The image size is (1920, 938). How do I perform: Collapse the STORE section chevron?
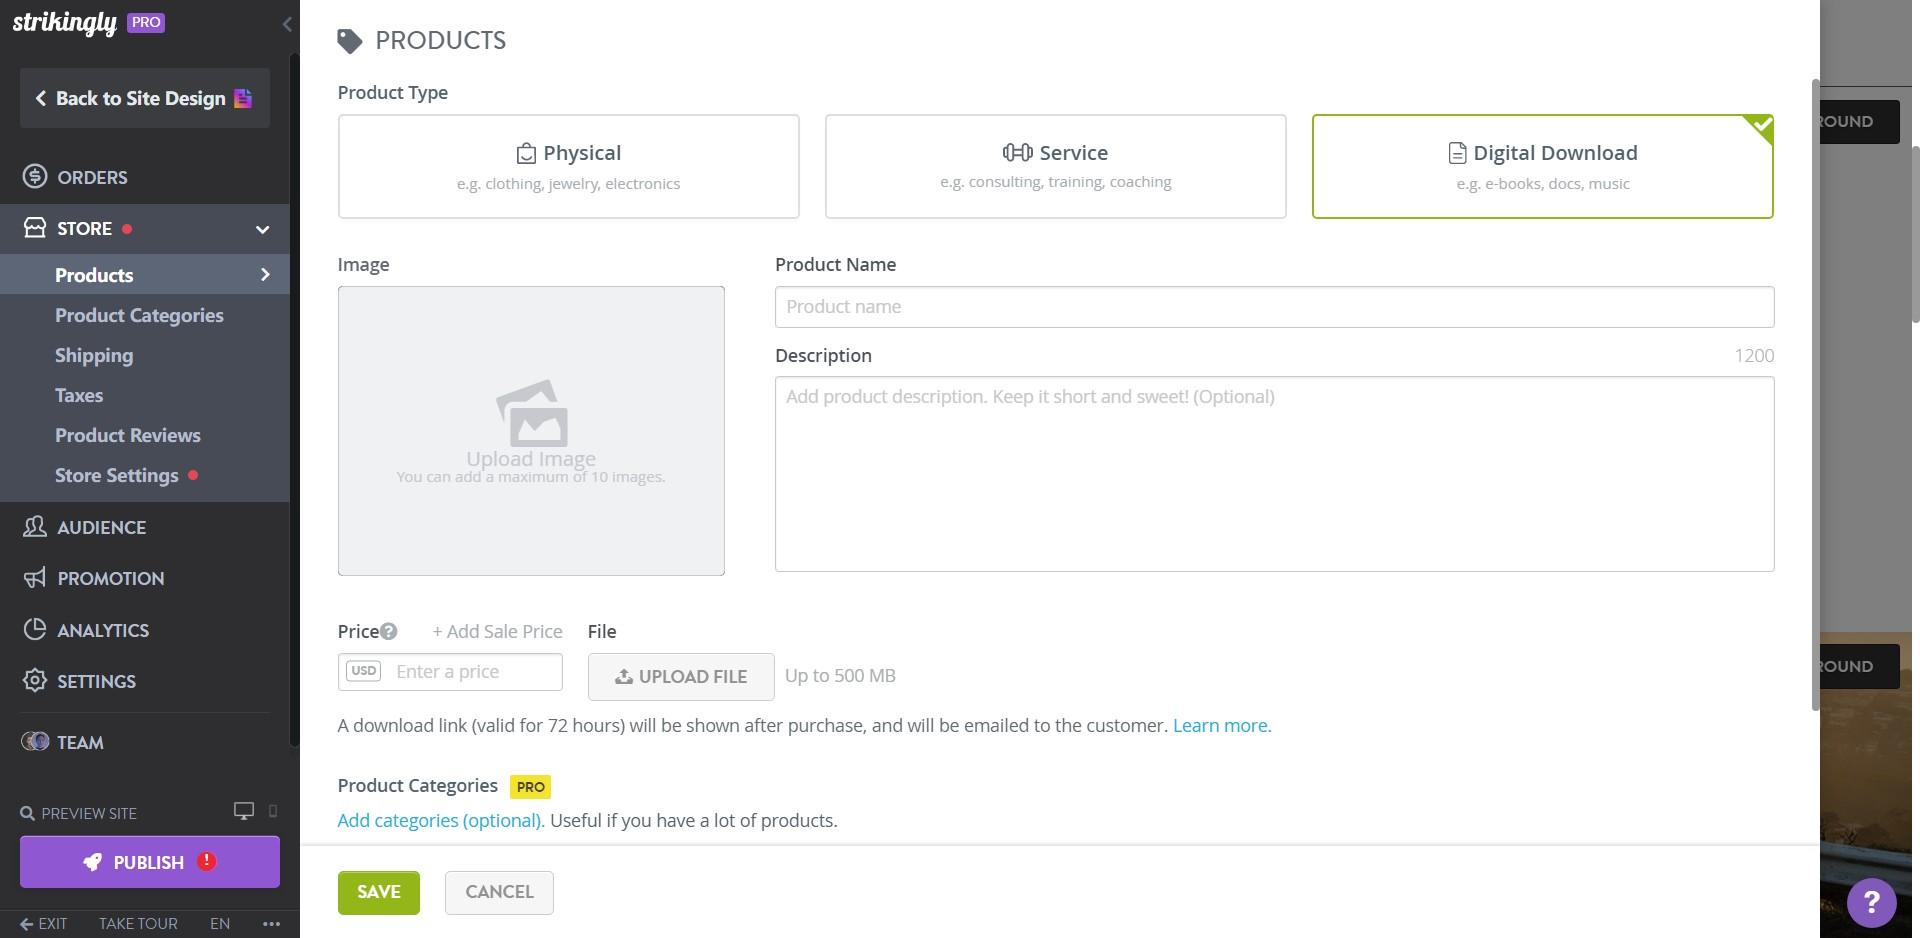pos(262,229)
